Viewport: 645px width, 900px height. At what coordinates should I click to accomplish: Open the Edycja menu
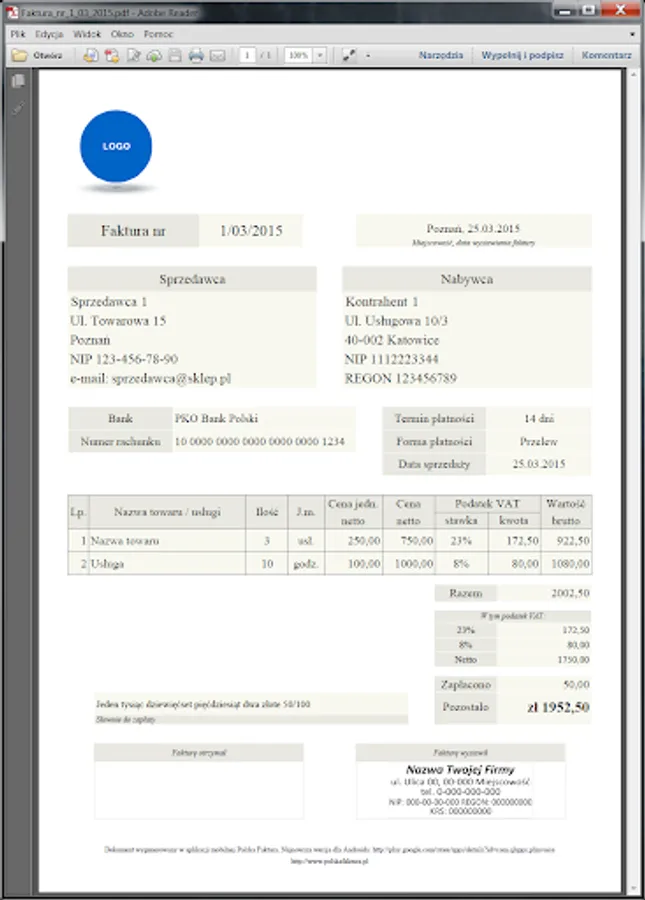[49, 34]
